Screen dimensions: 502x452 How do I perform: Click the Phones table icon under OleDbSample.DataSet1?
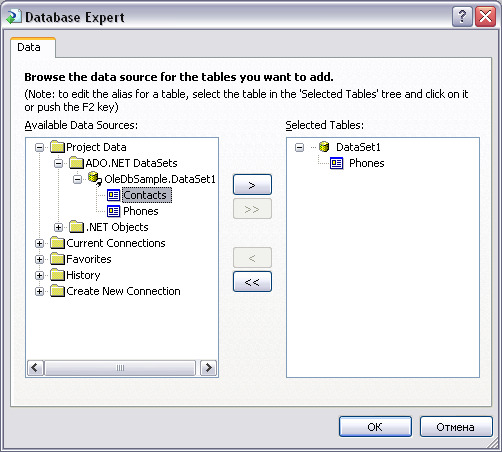(113, 211)
